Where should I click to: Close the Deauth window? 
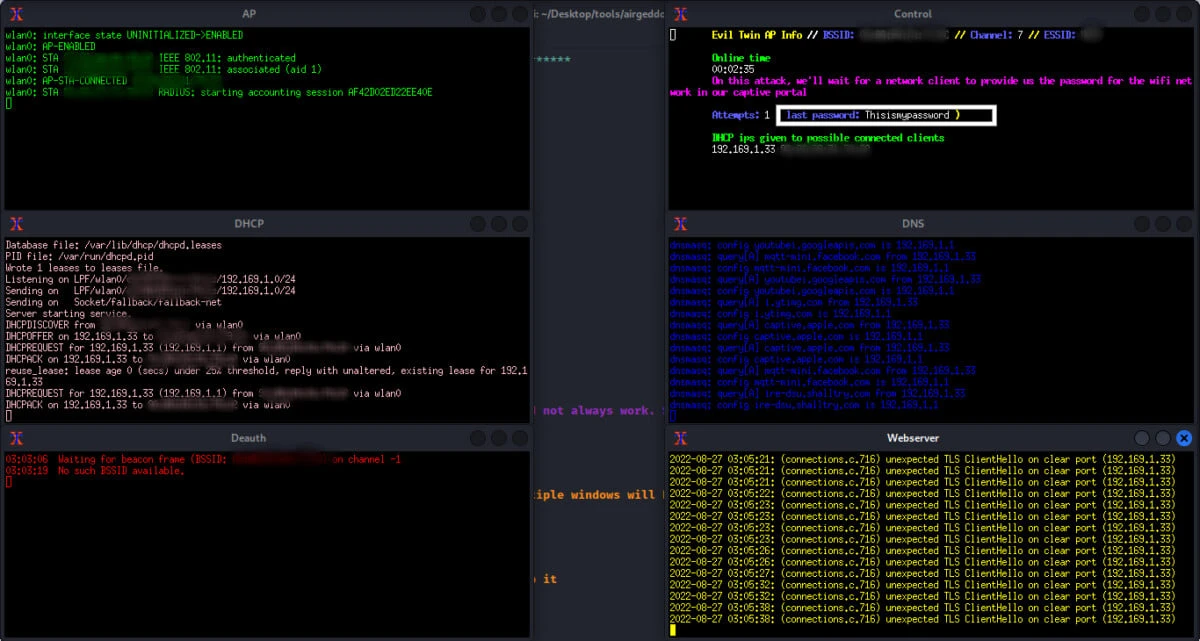(x=520, y=438)
